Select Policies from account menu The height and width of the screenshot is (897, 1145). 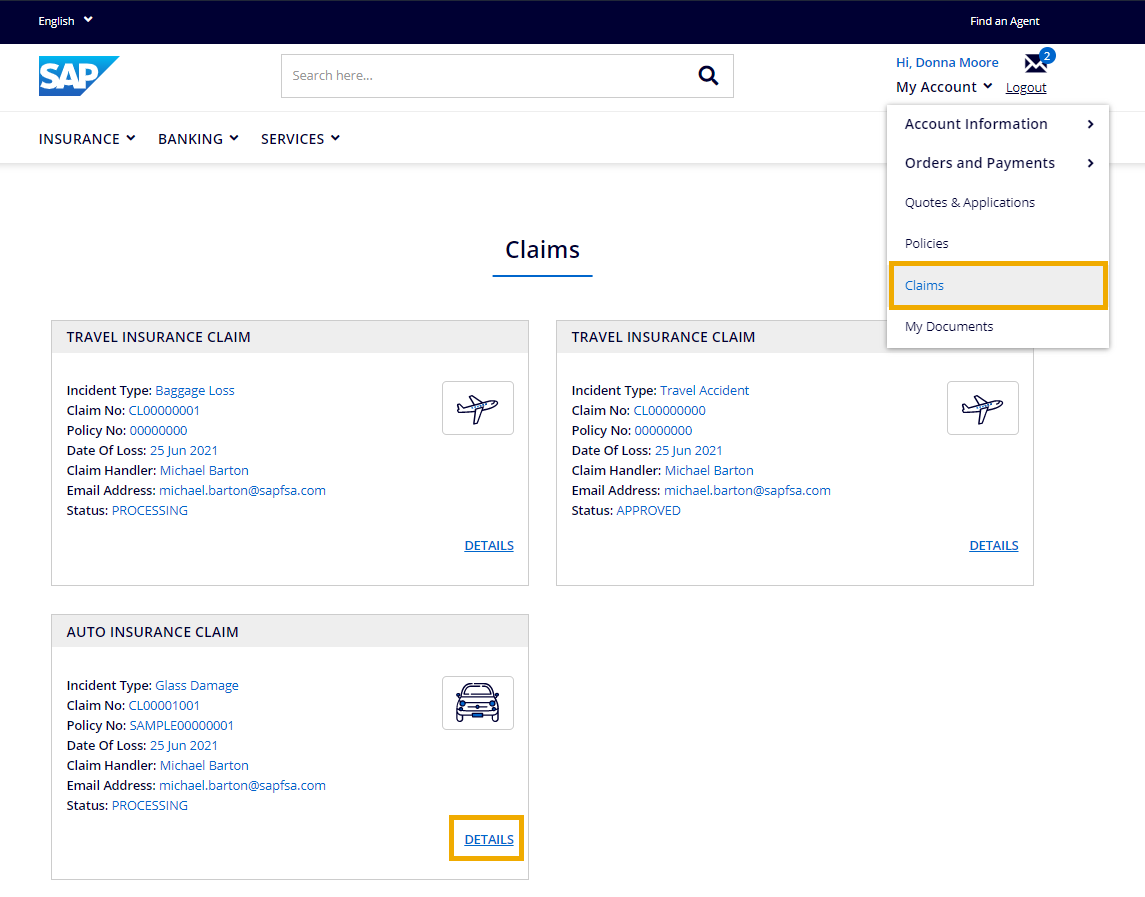[926, 243]
